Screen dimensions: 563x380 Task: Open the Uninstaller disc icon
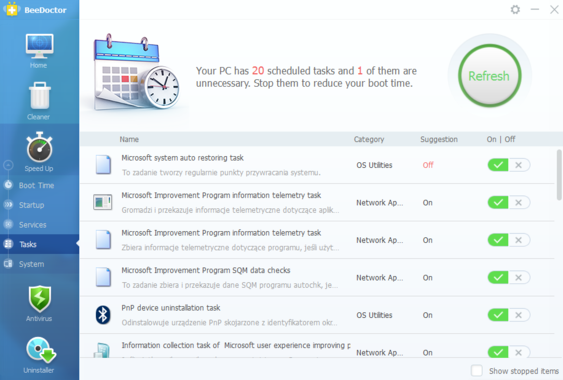pyautogui.click(x=40, y=349)
